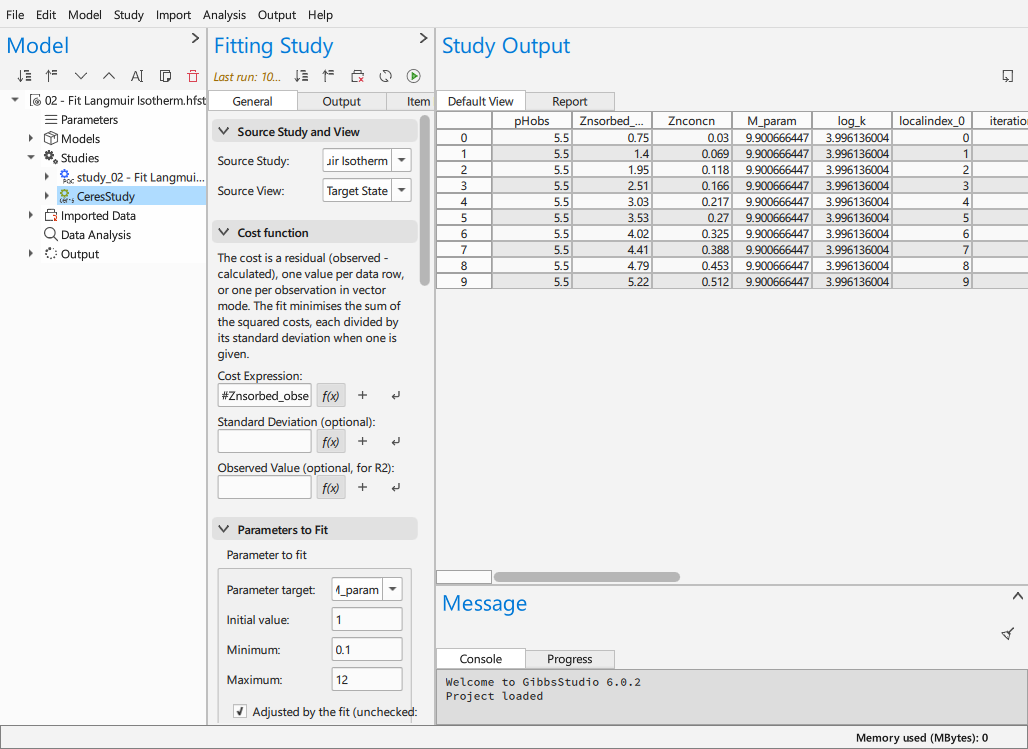Click return arrow icon for Observed Value
1028x749 pixels.
pos(395,487)
